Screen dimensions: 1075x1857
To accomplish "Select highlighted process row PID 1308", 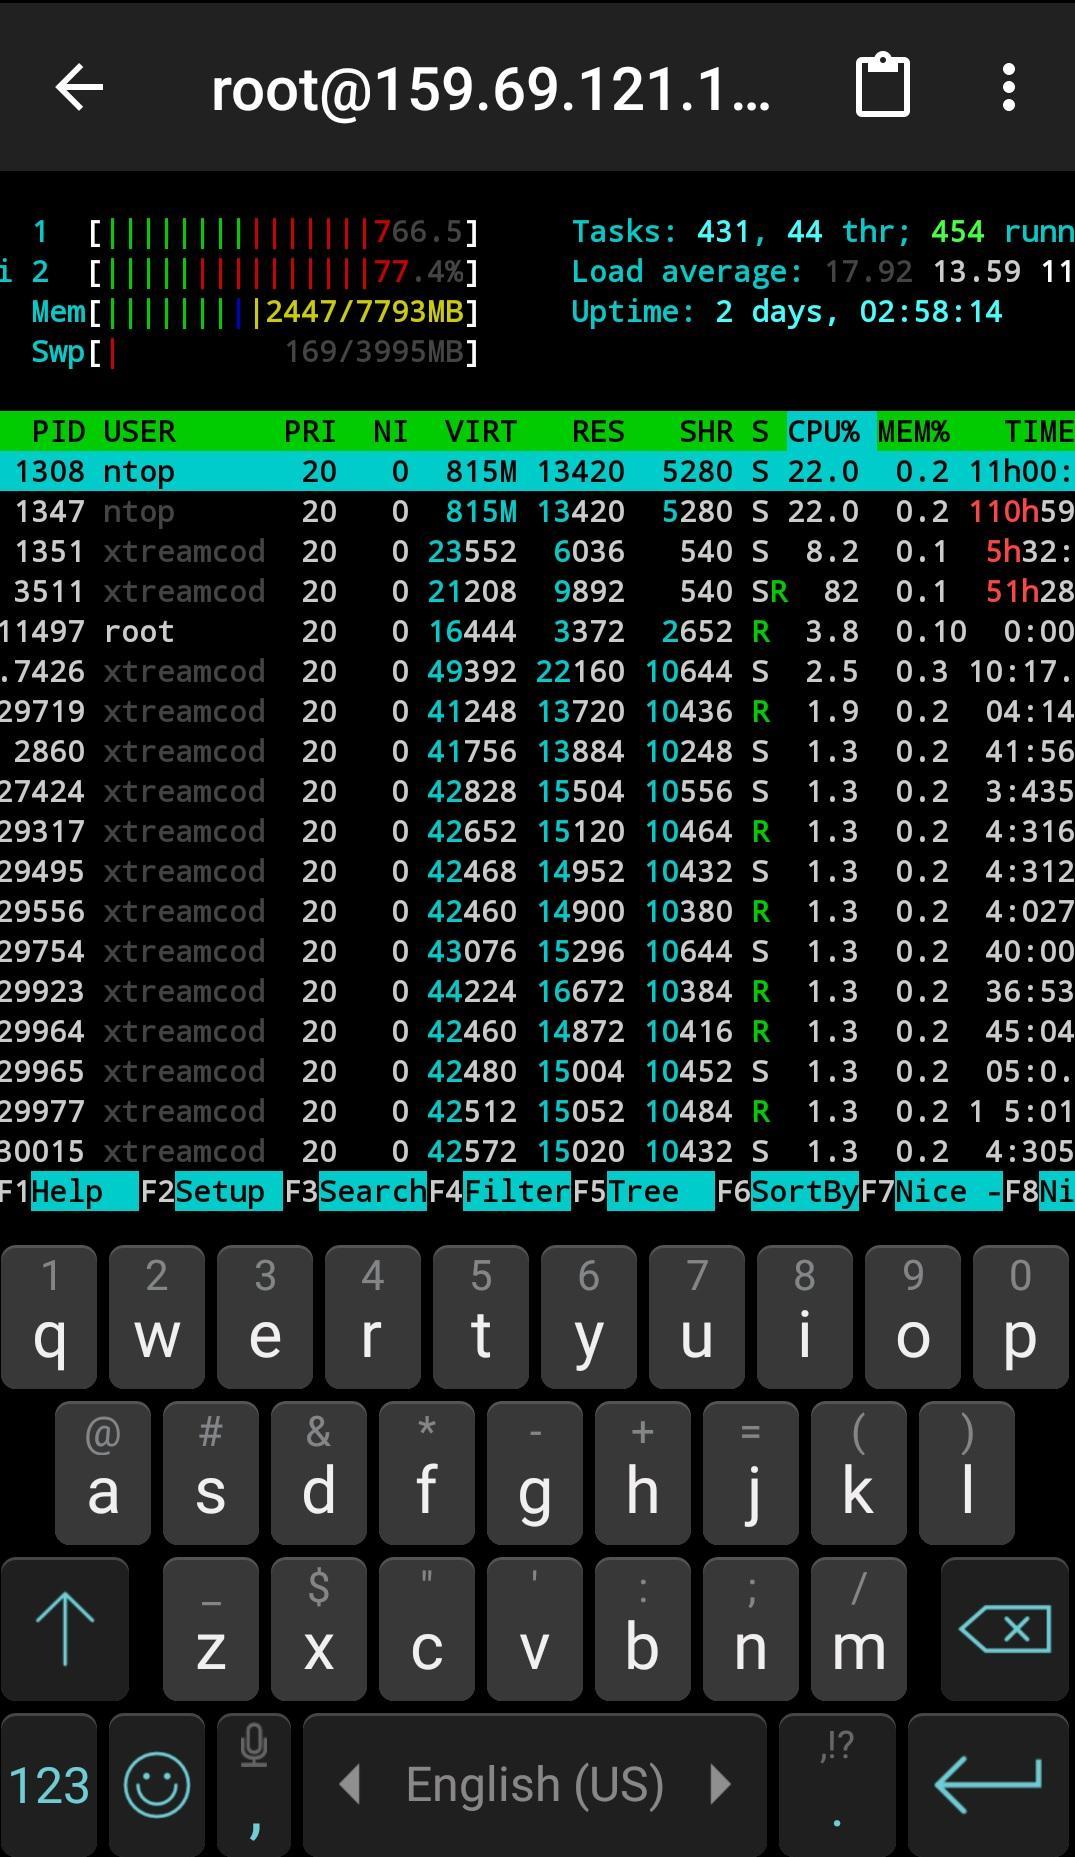I will click(x=537, y=471).
